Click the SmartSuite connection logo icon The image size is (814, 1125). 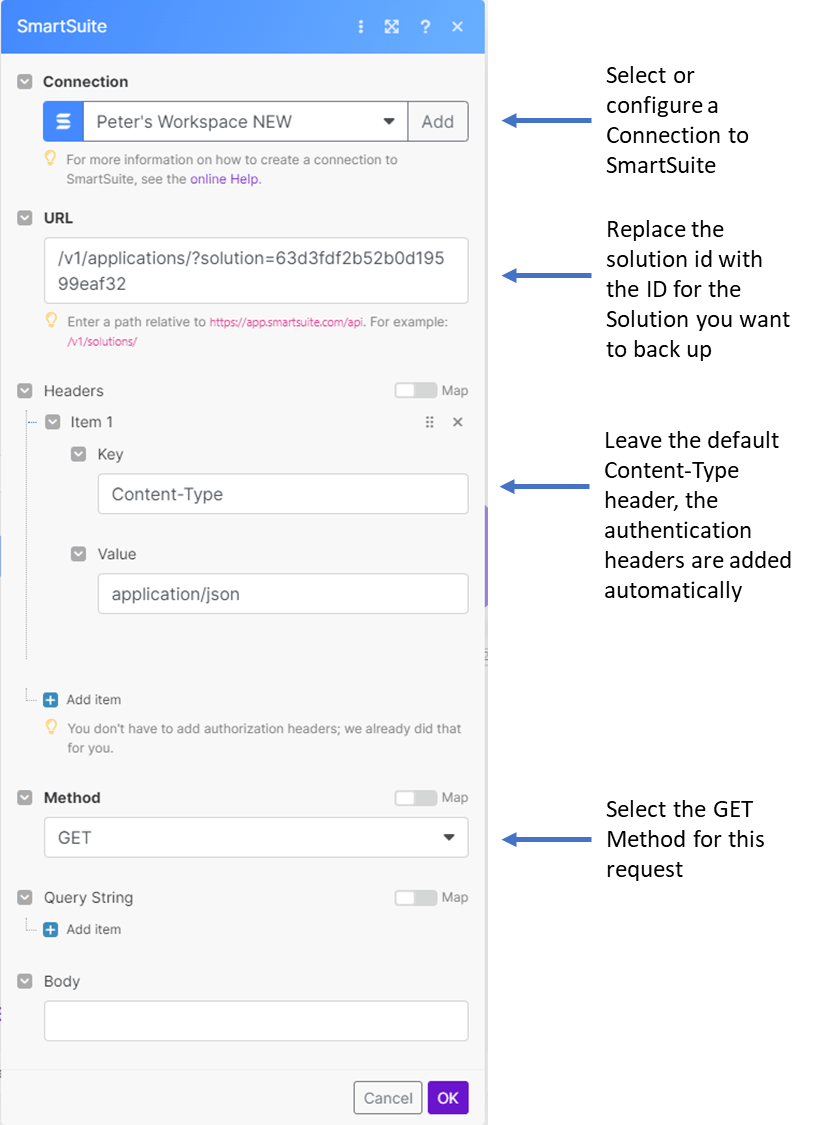tap(64, 122)
